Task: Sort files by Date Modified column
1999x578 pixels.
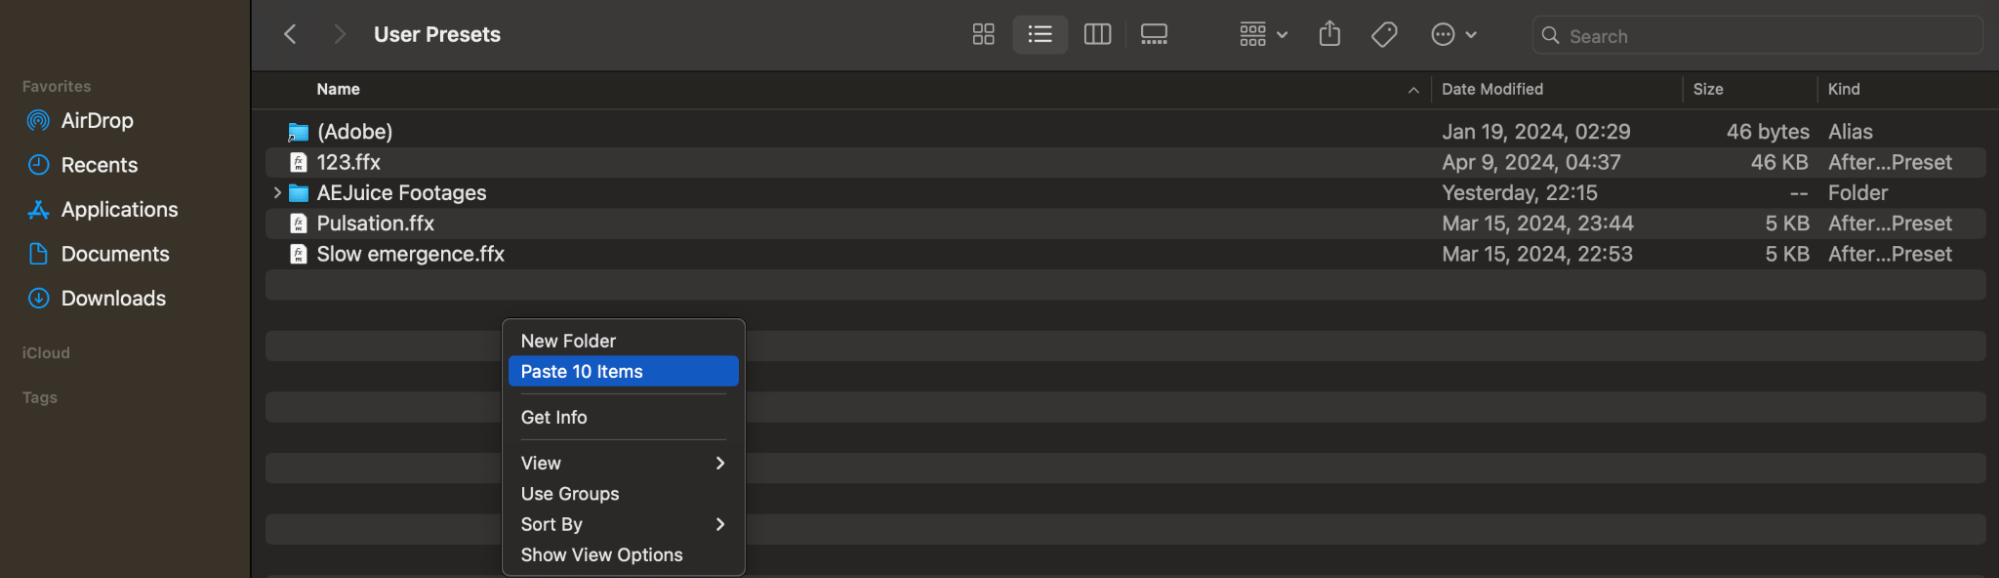Action: click(x=1492, y=89)
